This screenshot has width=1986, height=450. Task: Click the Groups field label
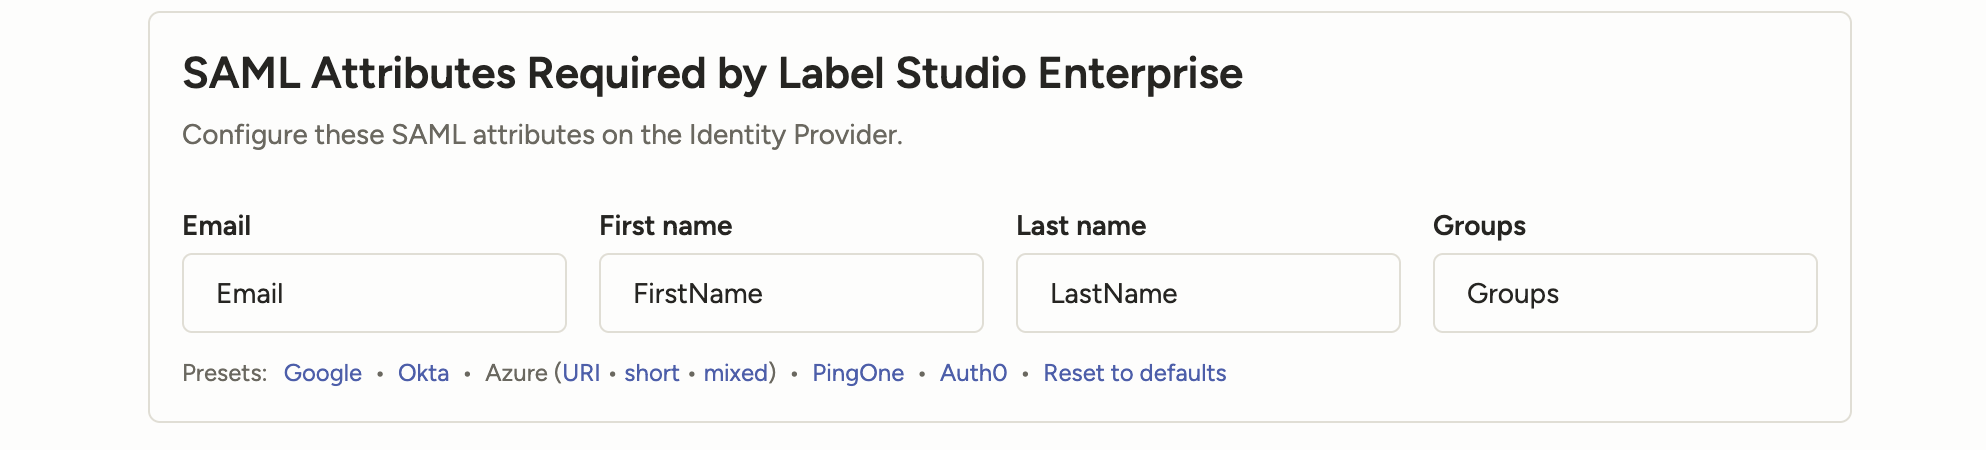click(x=1478, y=226)
